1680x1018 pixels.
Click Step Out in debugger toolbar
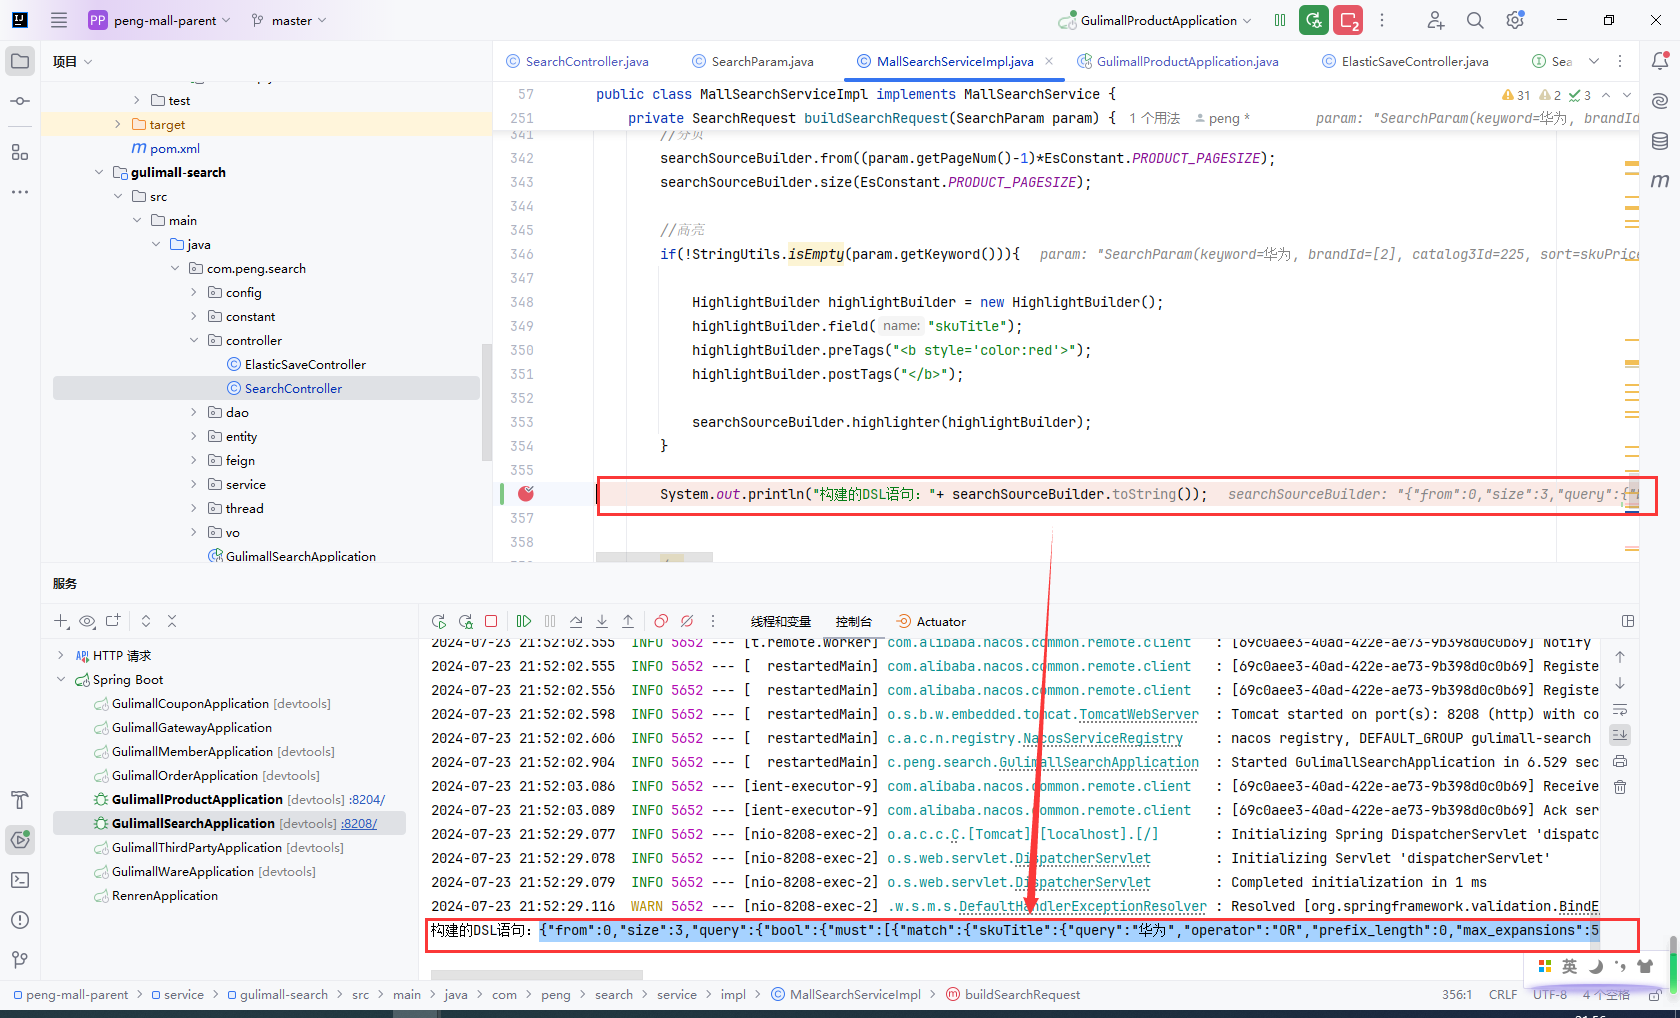pos(628,621)
